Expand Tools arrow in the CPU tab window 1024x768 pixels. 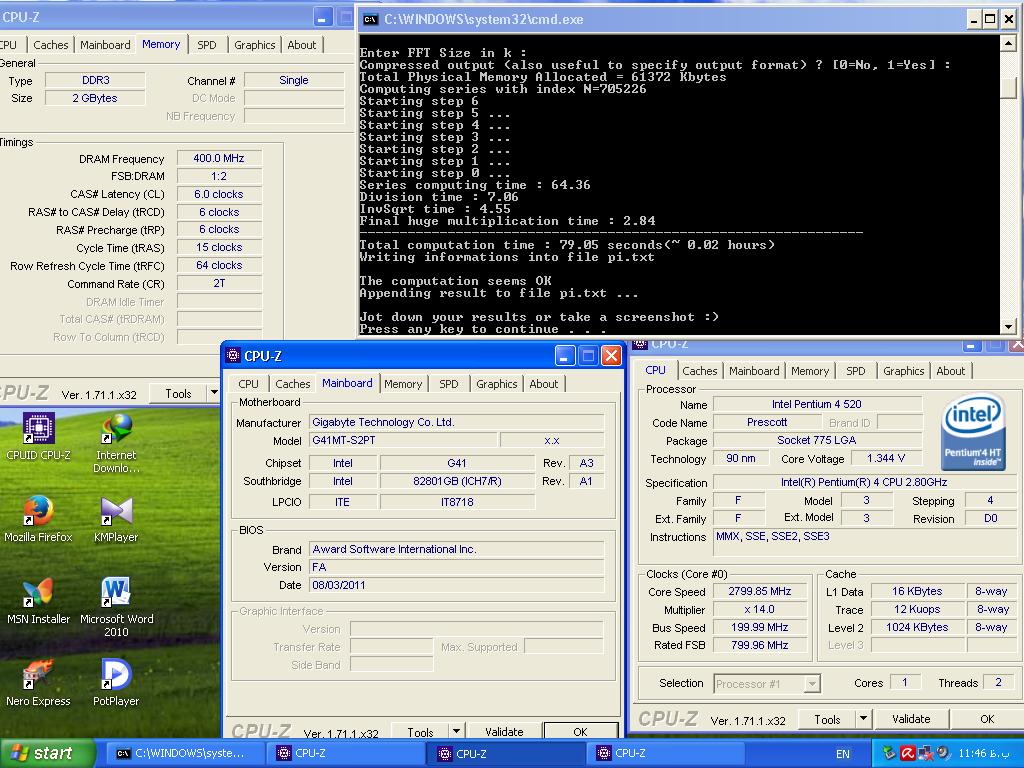tap(863, 718)
